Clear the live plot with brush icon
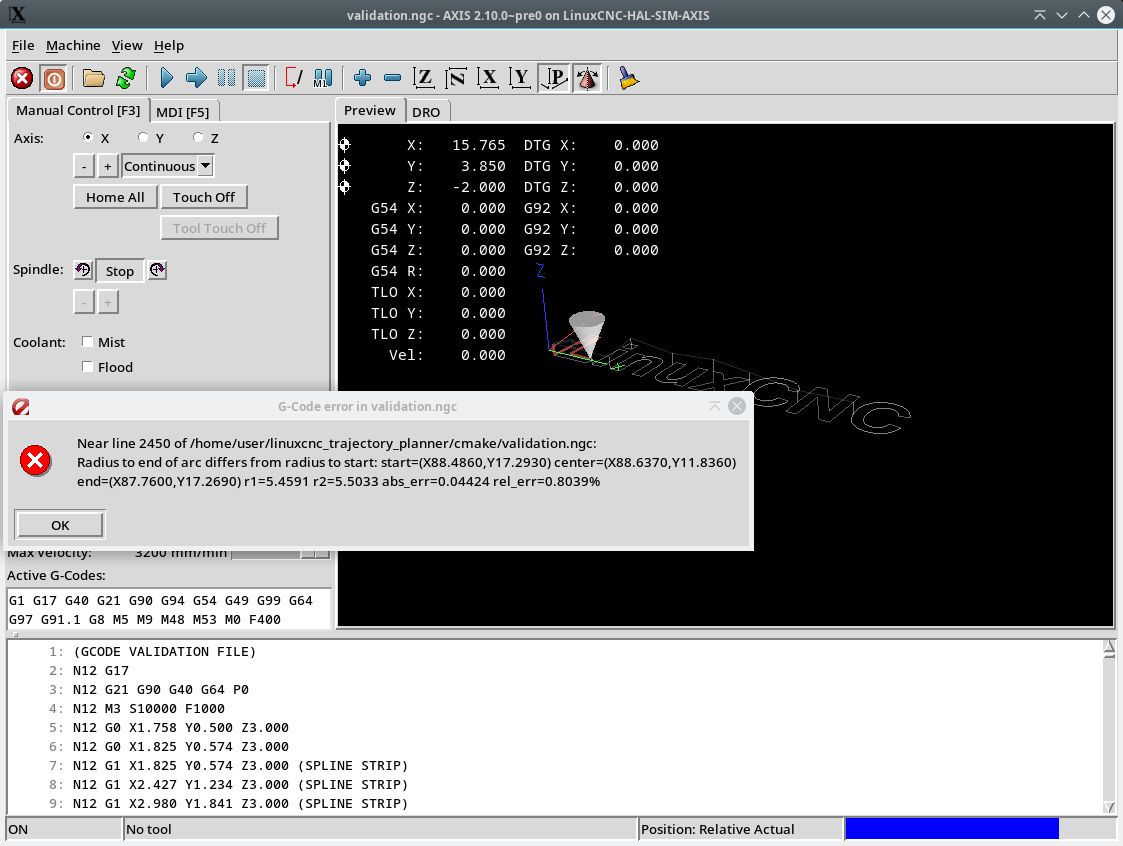Screen dimensions: 1123x846 pos(628,78)
